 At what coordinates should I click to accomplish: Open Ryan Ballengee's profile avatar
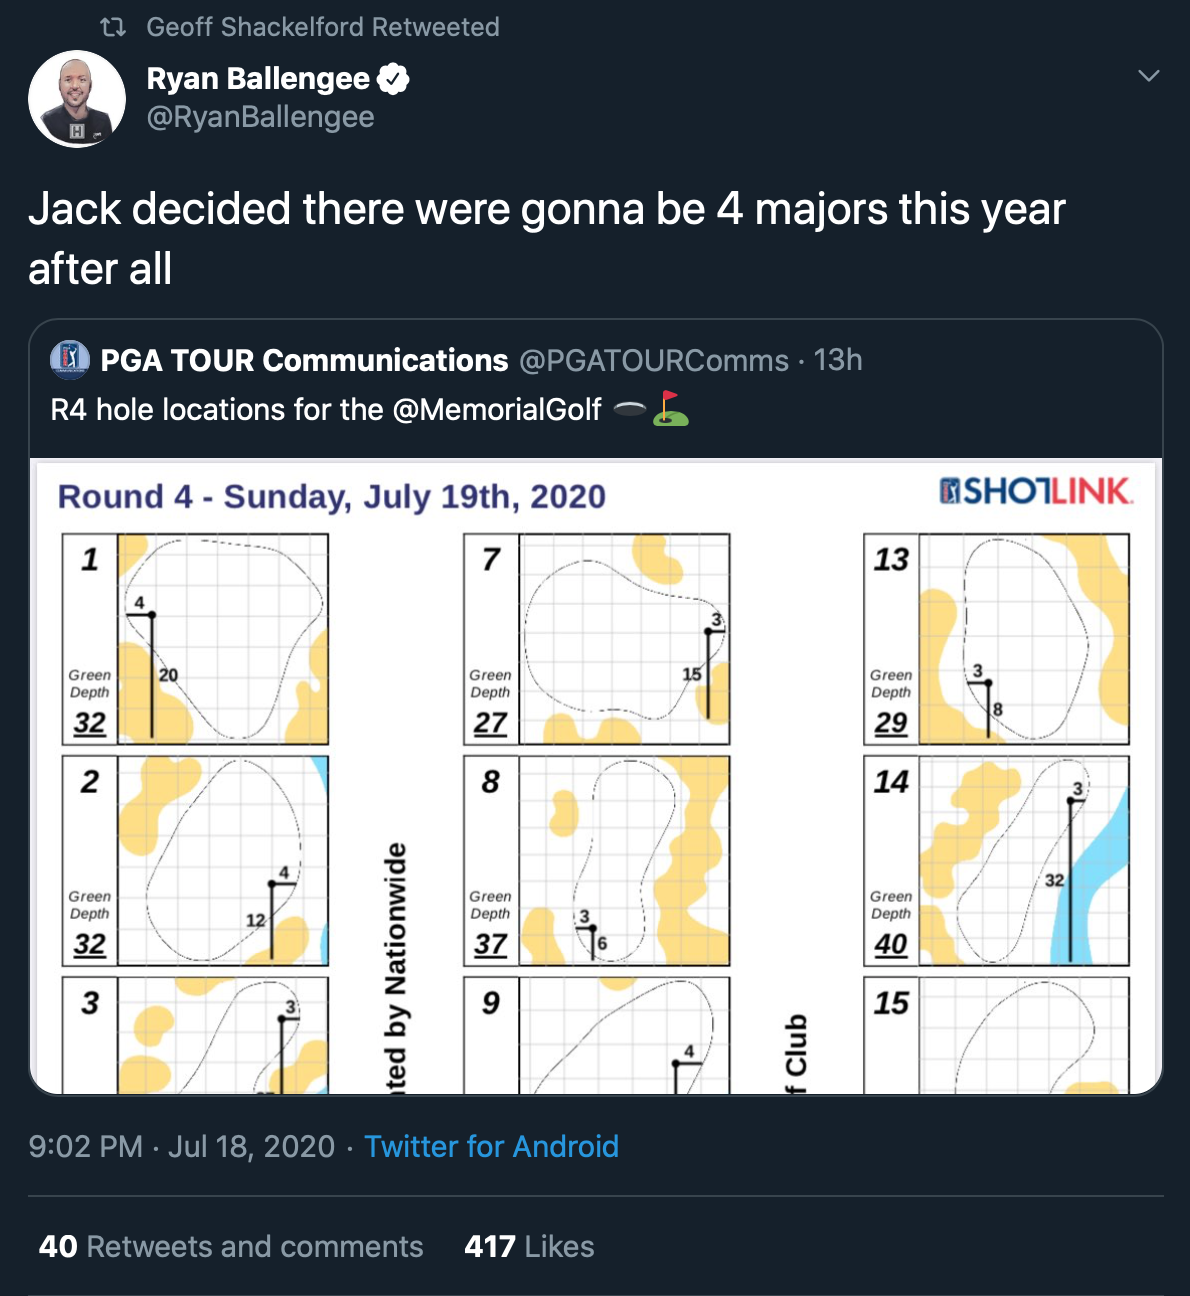coord(77,99)
